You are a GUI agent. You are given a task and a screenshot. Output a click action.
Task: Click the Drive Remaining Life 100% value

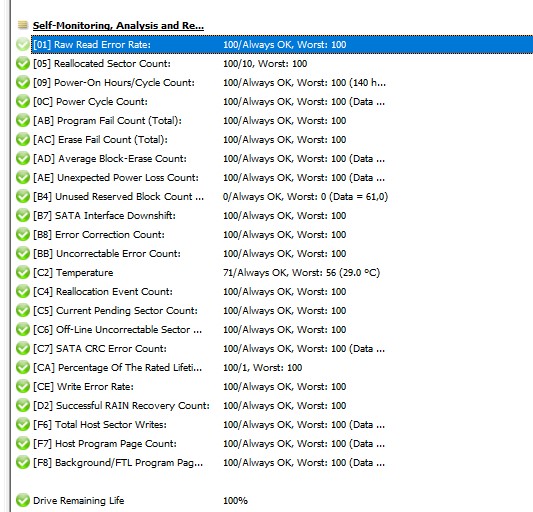235,500
